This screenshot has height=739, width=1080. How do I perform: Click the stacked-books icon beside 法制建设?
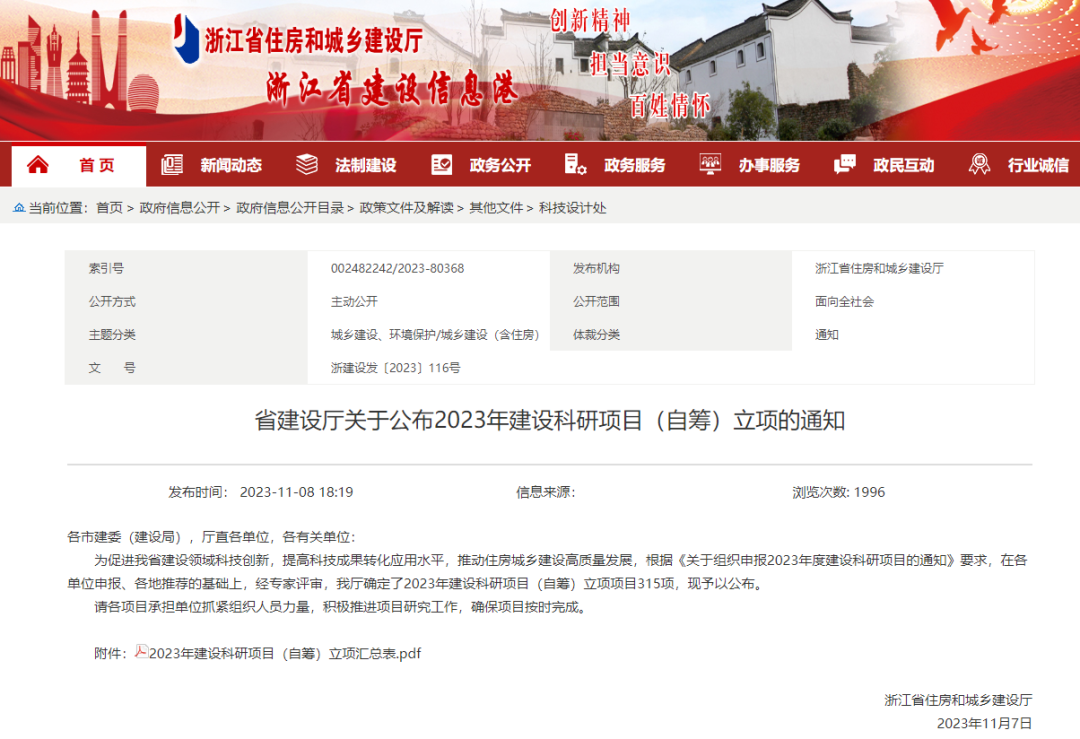click(x=307, y=165)
